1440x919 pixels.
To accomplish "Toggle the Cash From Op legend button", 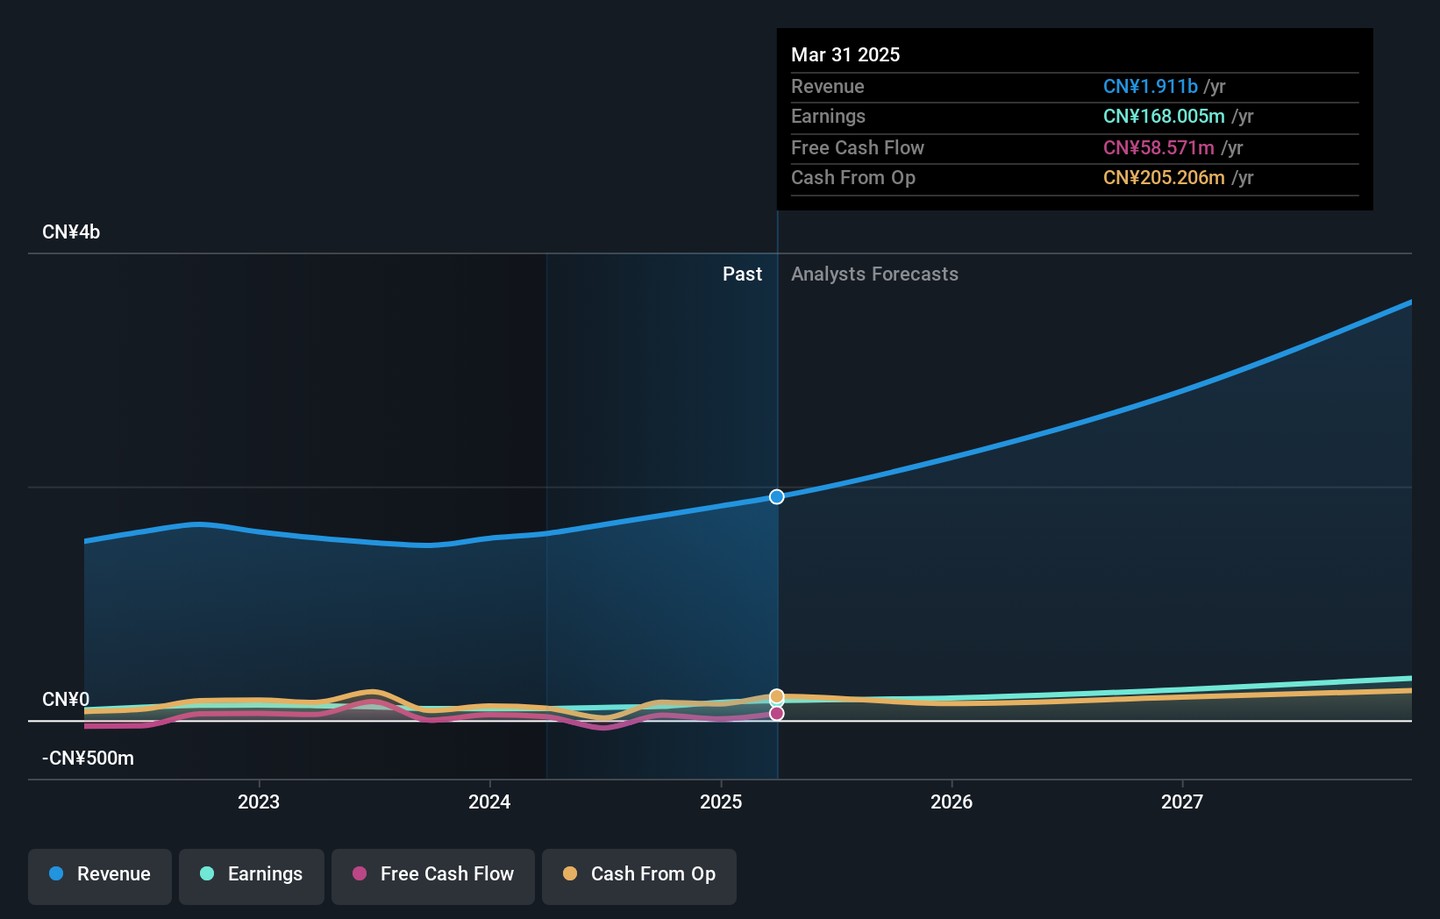I will pyautogui.click(x=639, y=875).
